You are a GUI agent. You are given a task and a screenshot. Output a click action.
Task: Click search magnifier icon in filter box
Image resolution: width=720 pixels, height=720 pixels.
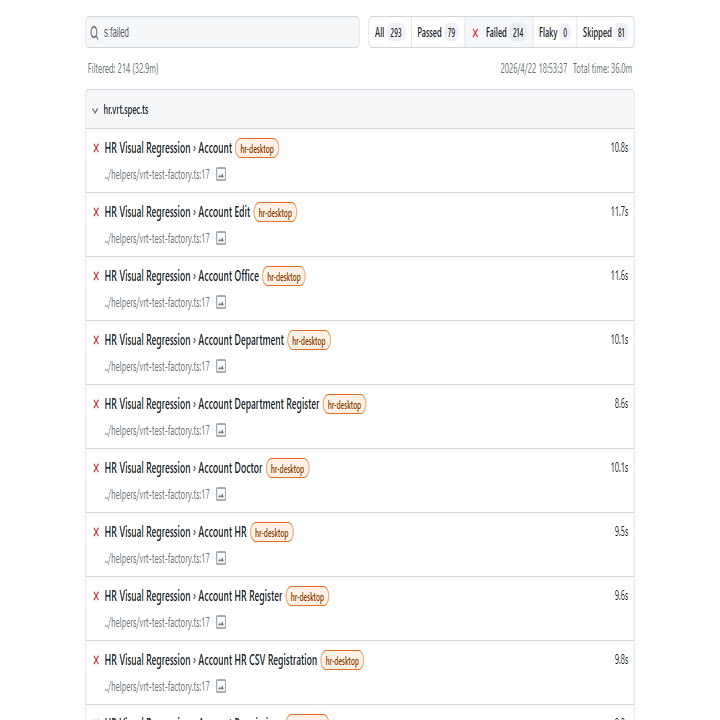coord(95,33)
